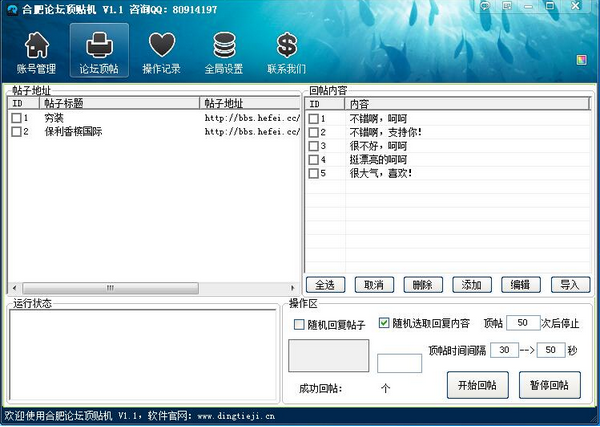Click the chat bubble title bar icon
600x427 pixels.
(x=486, y=6)
